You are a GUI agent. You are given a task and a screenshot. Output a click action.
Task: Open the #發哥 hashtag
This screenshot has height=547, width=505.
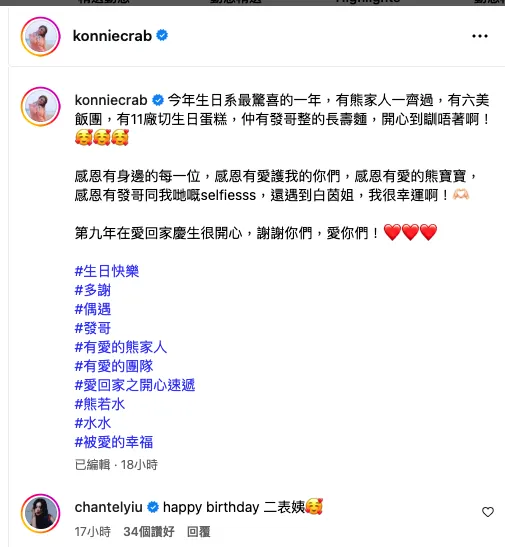point(93,328)
